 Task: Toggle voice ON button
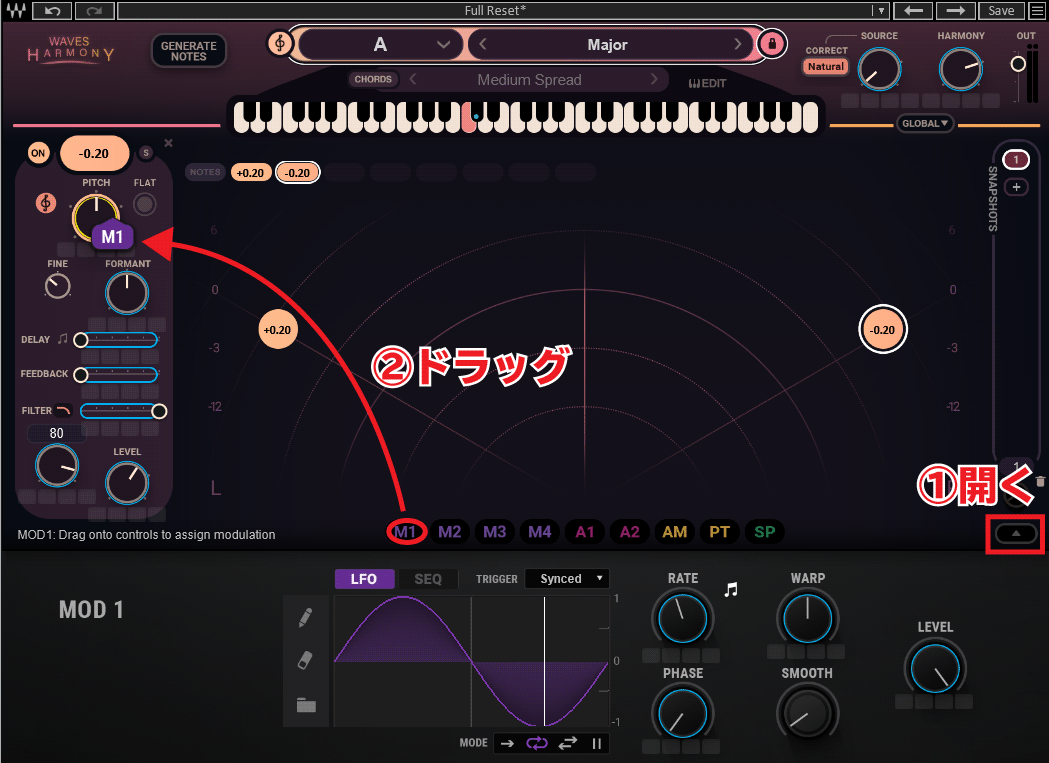tap(38, 153)
